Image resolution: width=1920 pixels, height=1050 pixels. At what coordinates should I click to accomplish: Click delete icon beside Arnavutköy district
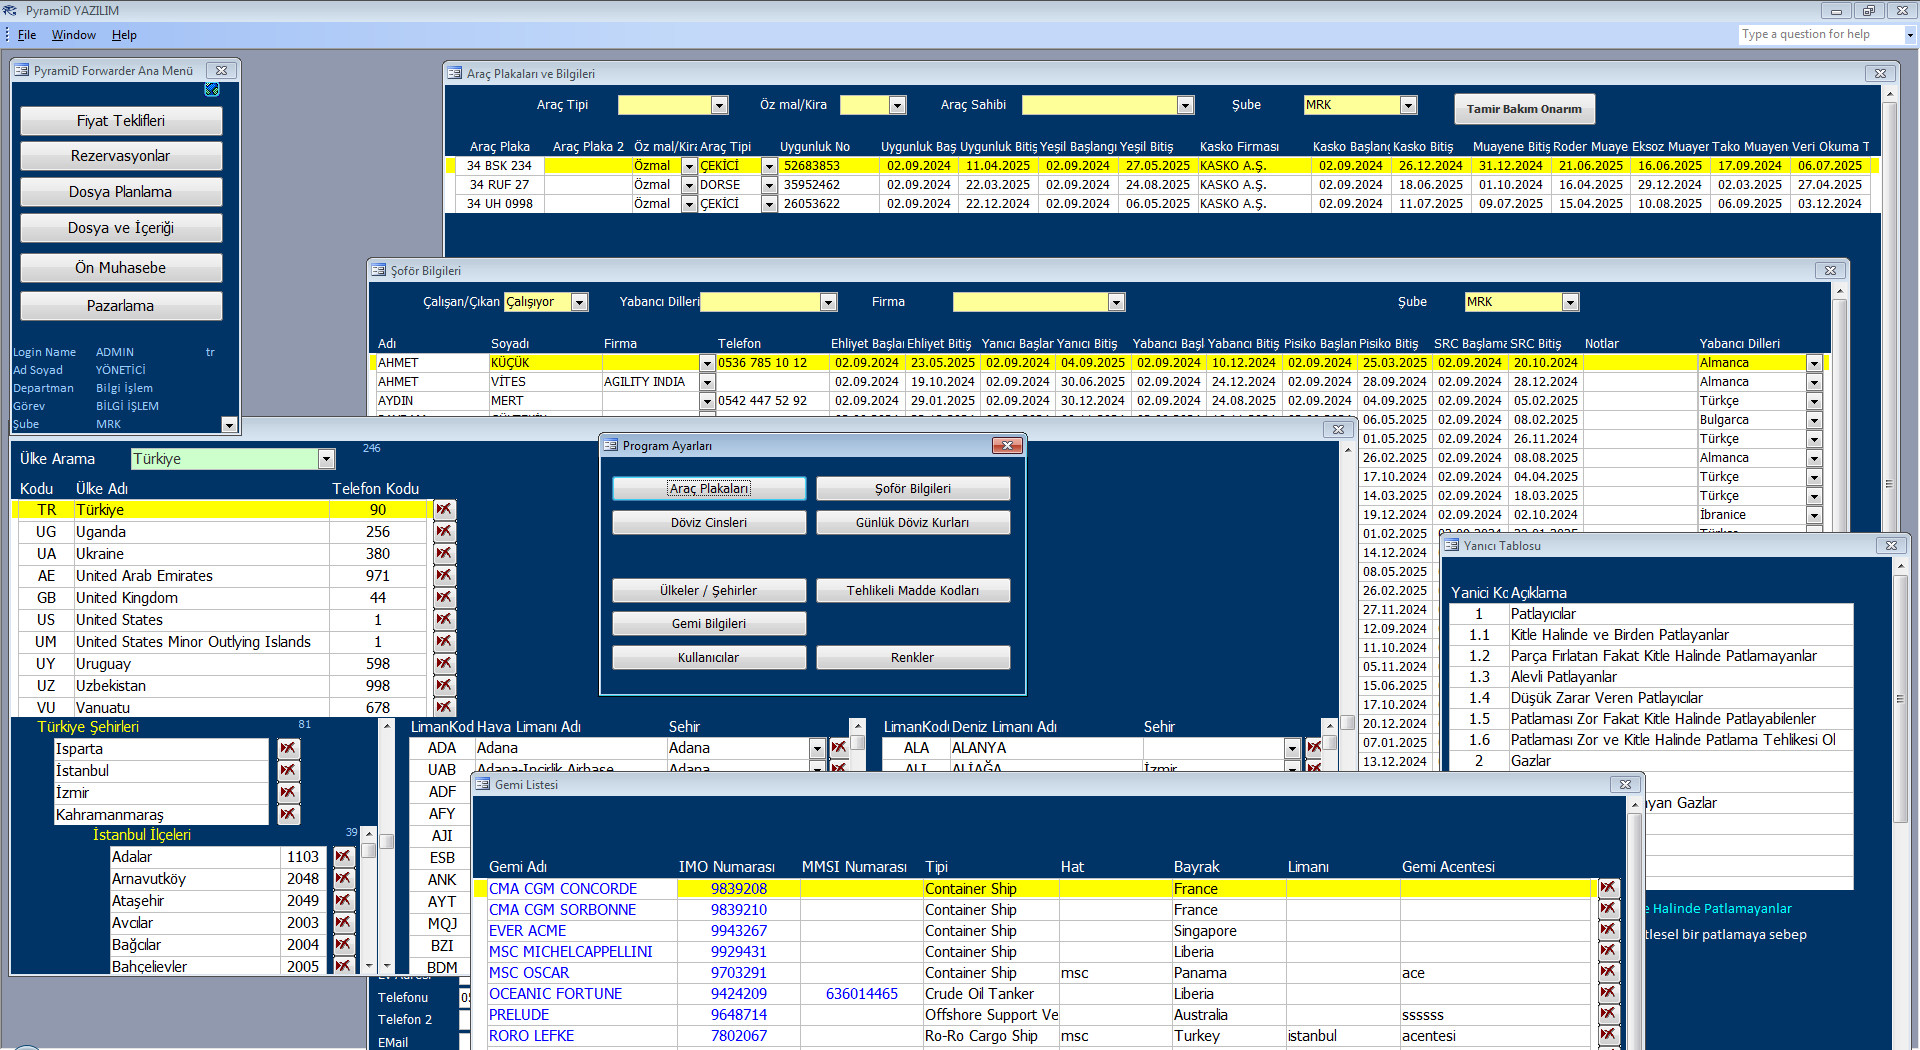point(343,879)
